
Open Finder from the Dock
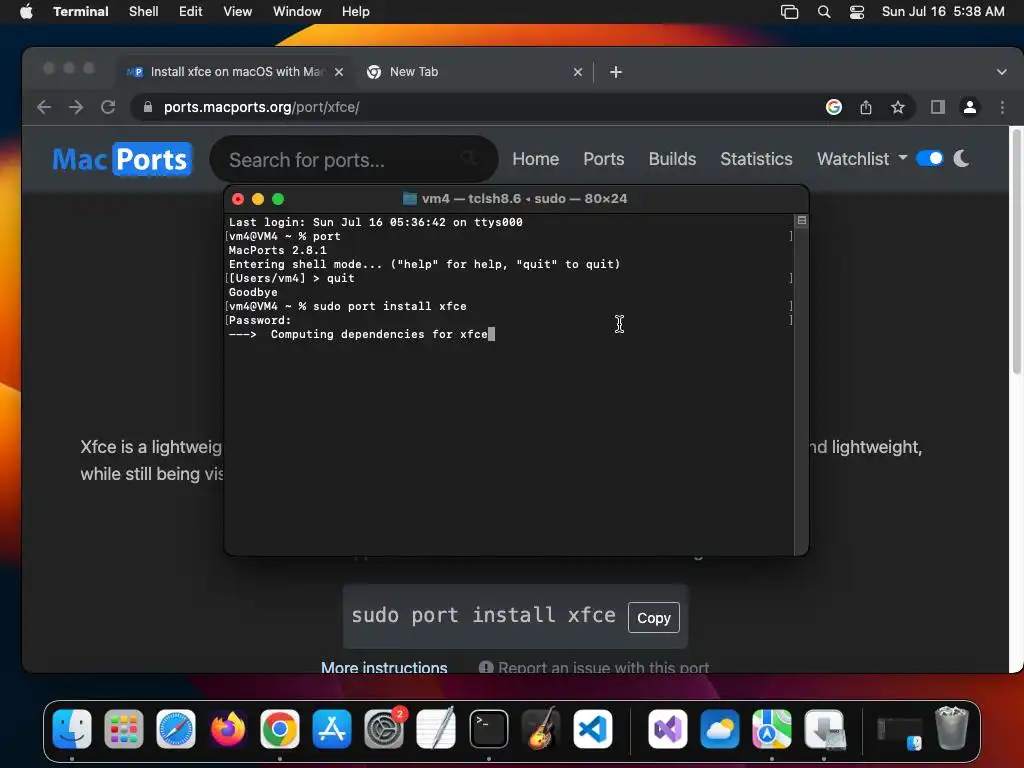(x=72, y=729)
